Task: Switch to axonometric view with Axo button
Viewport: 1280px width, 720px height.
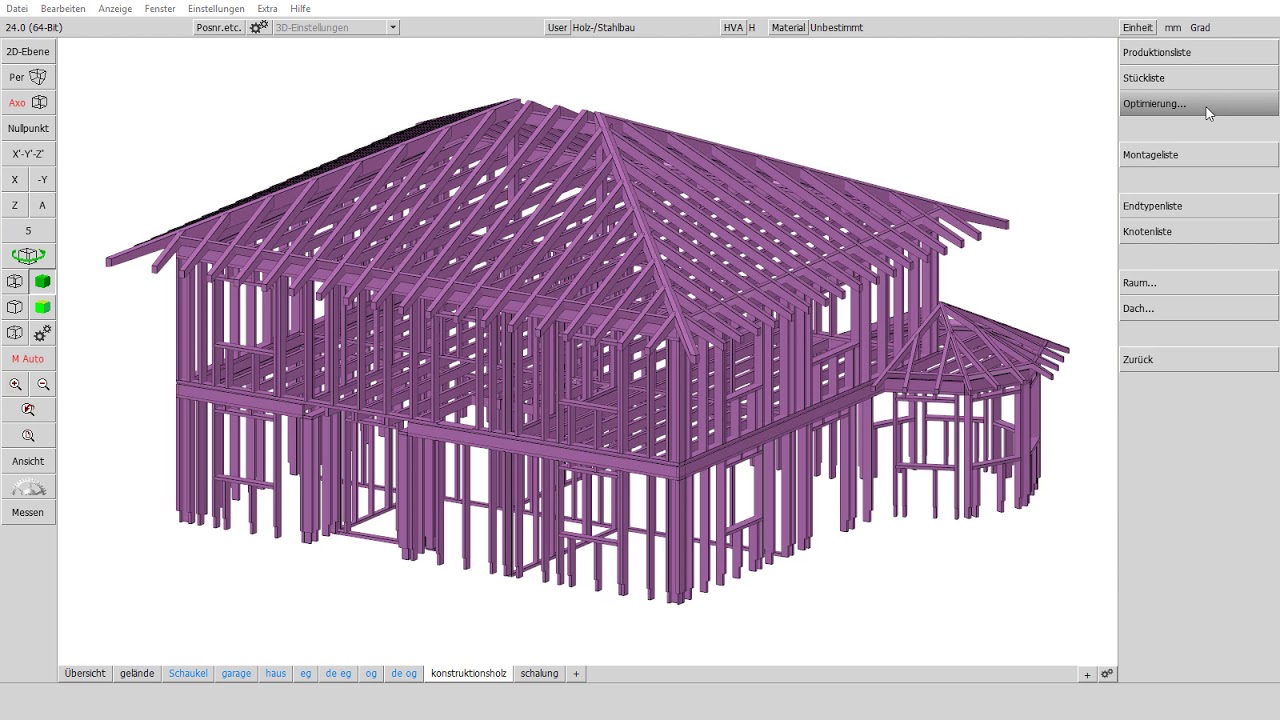Action: coord(28,103)
